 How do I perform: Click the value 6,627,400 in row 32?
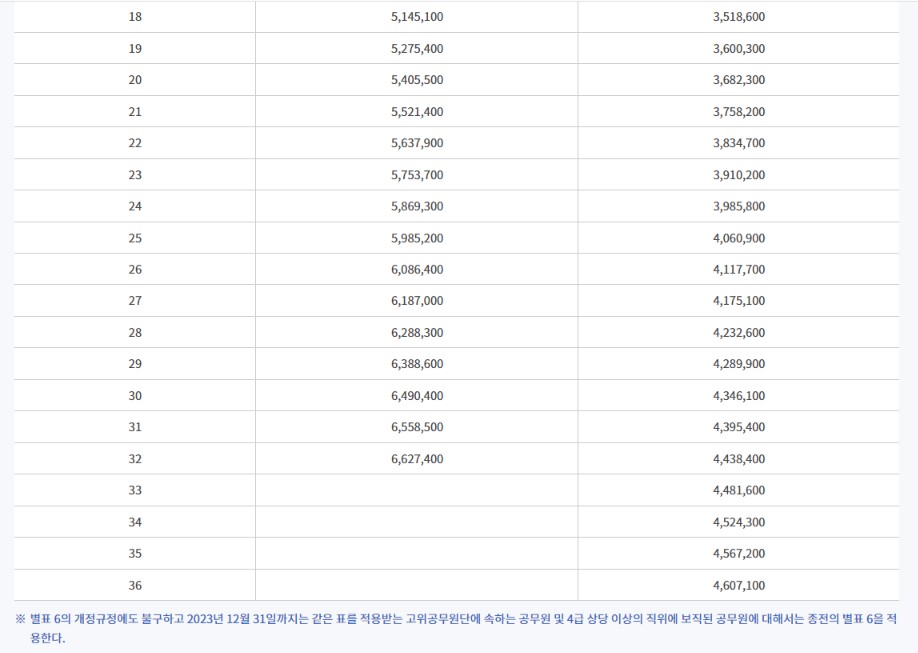417,459
